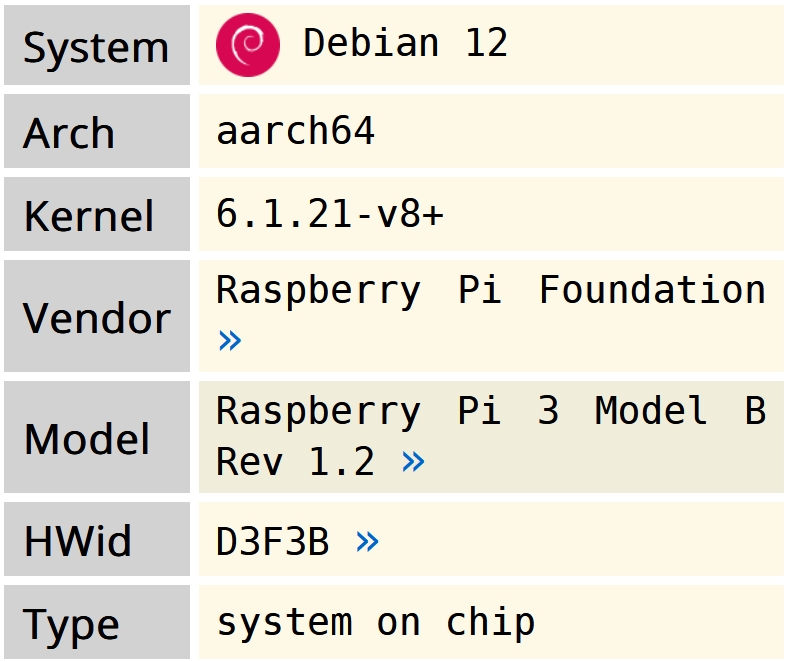Click 'Raspberry Pi Foundation' vendor text

(x=491, y=291)
